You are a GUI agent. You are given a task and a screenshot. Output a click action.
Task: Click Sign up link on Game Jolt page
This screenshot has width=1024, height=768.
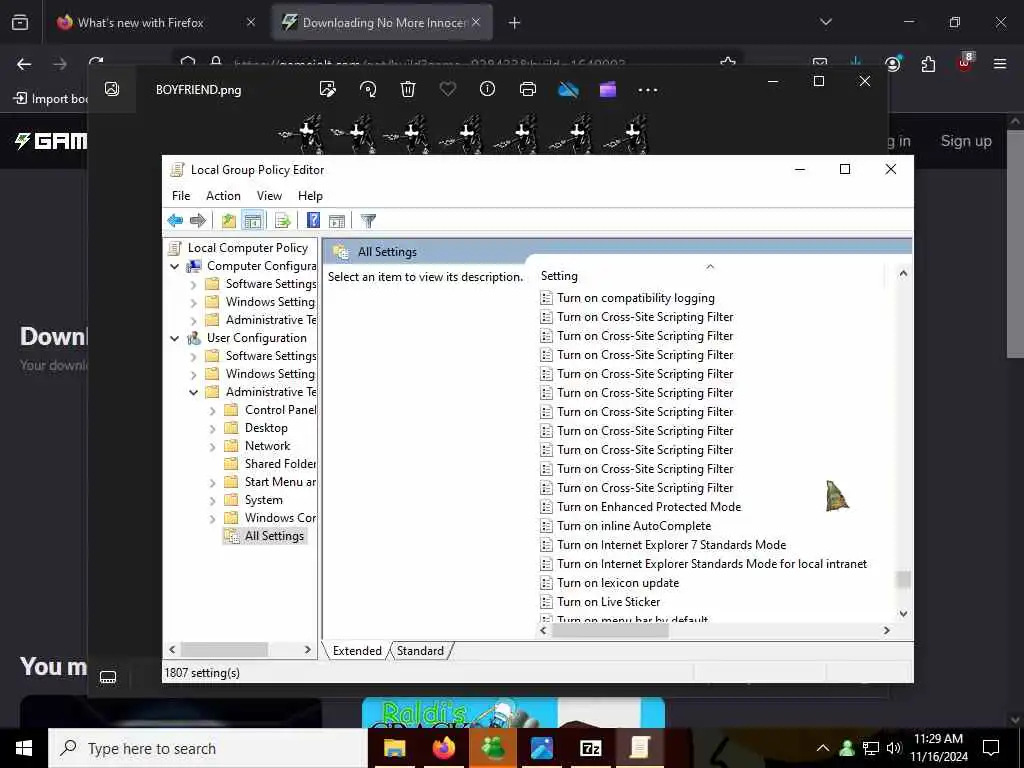pos(966,141)
